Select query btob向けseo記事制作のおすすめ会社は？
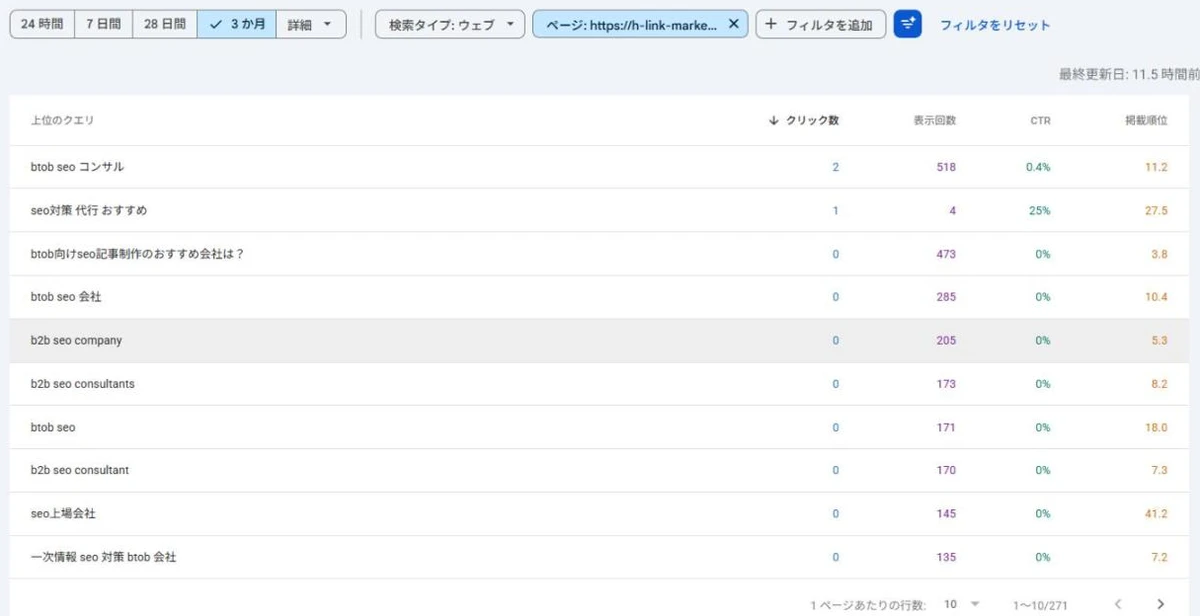This screenshot has height=616, width=1200. tap(600, 254)
